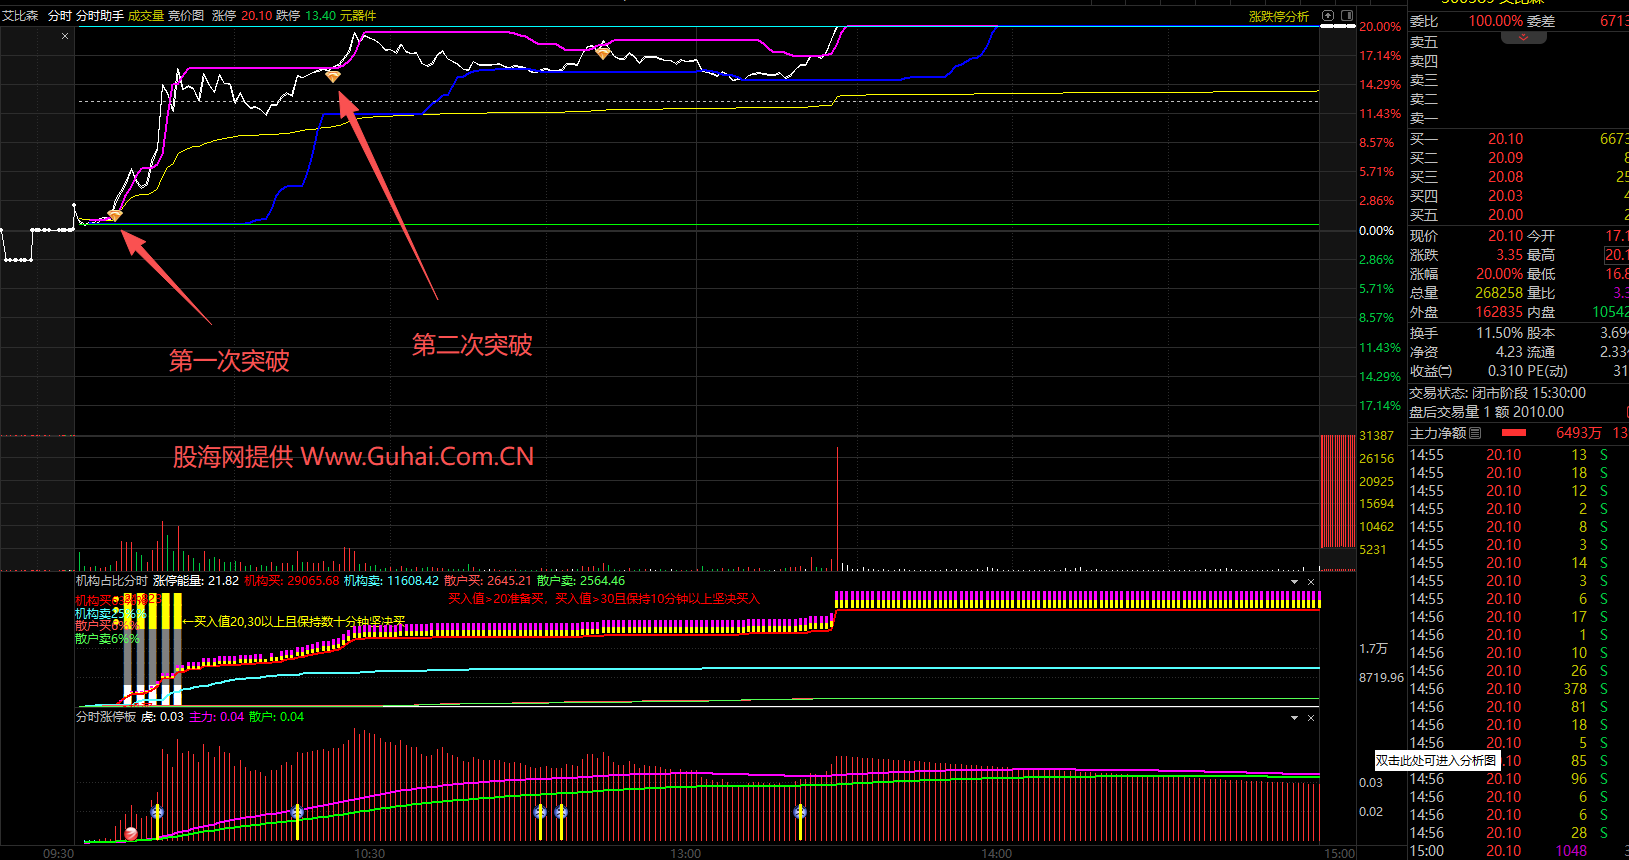The height and width of the screenshot is (860, 1629).
Task: Click the list icon next to 主力净额
Action: point(1475,433)
